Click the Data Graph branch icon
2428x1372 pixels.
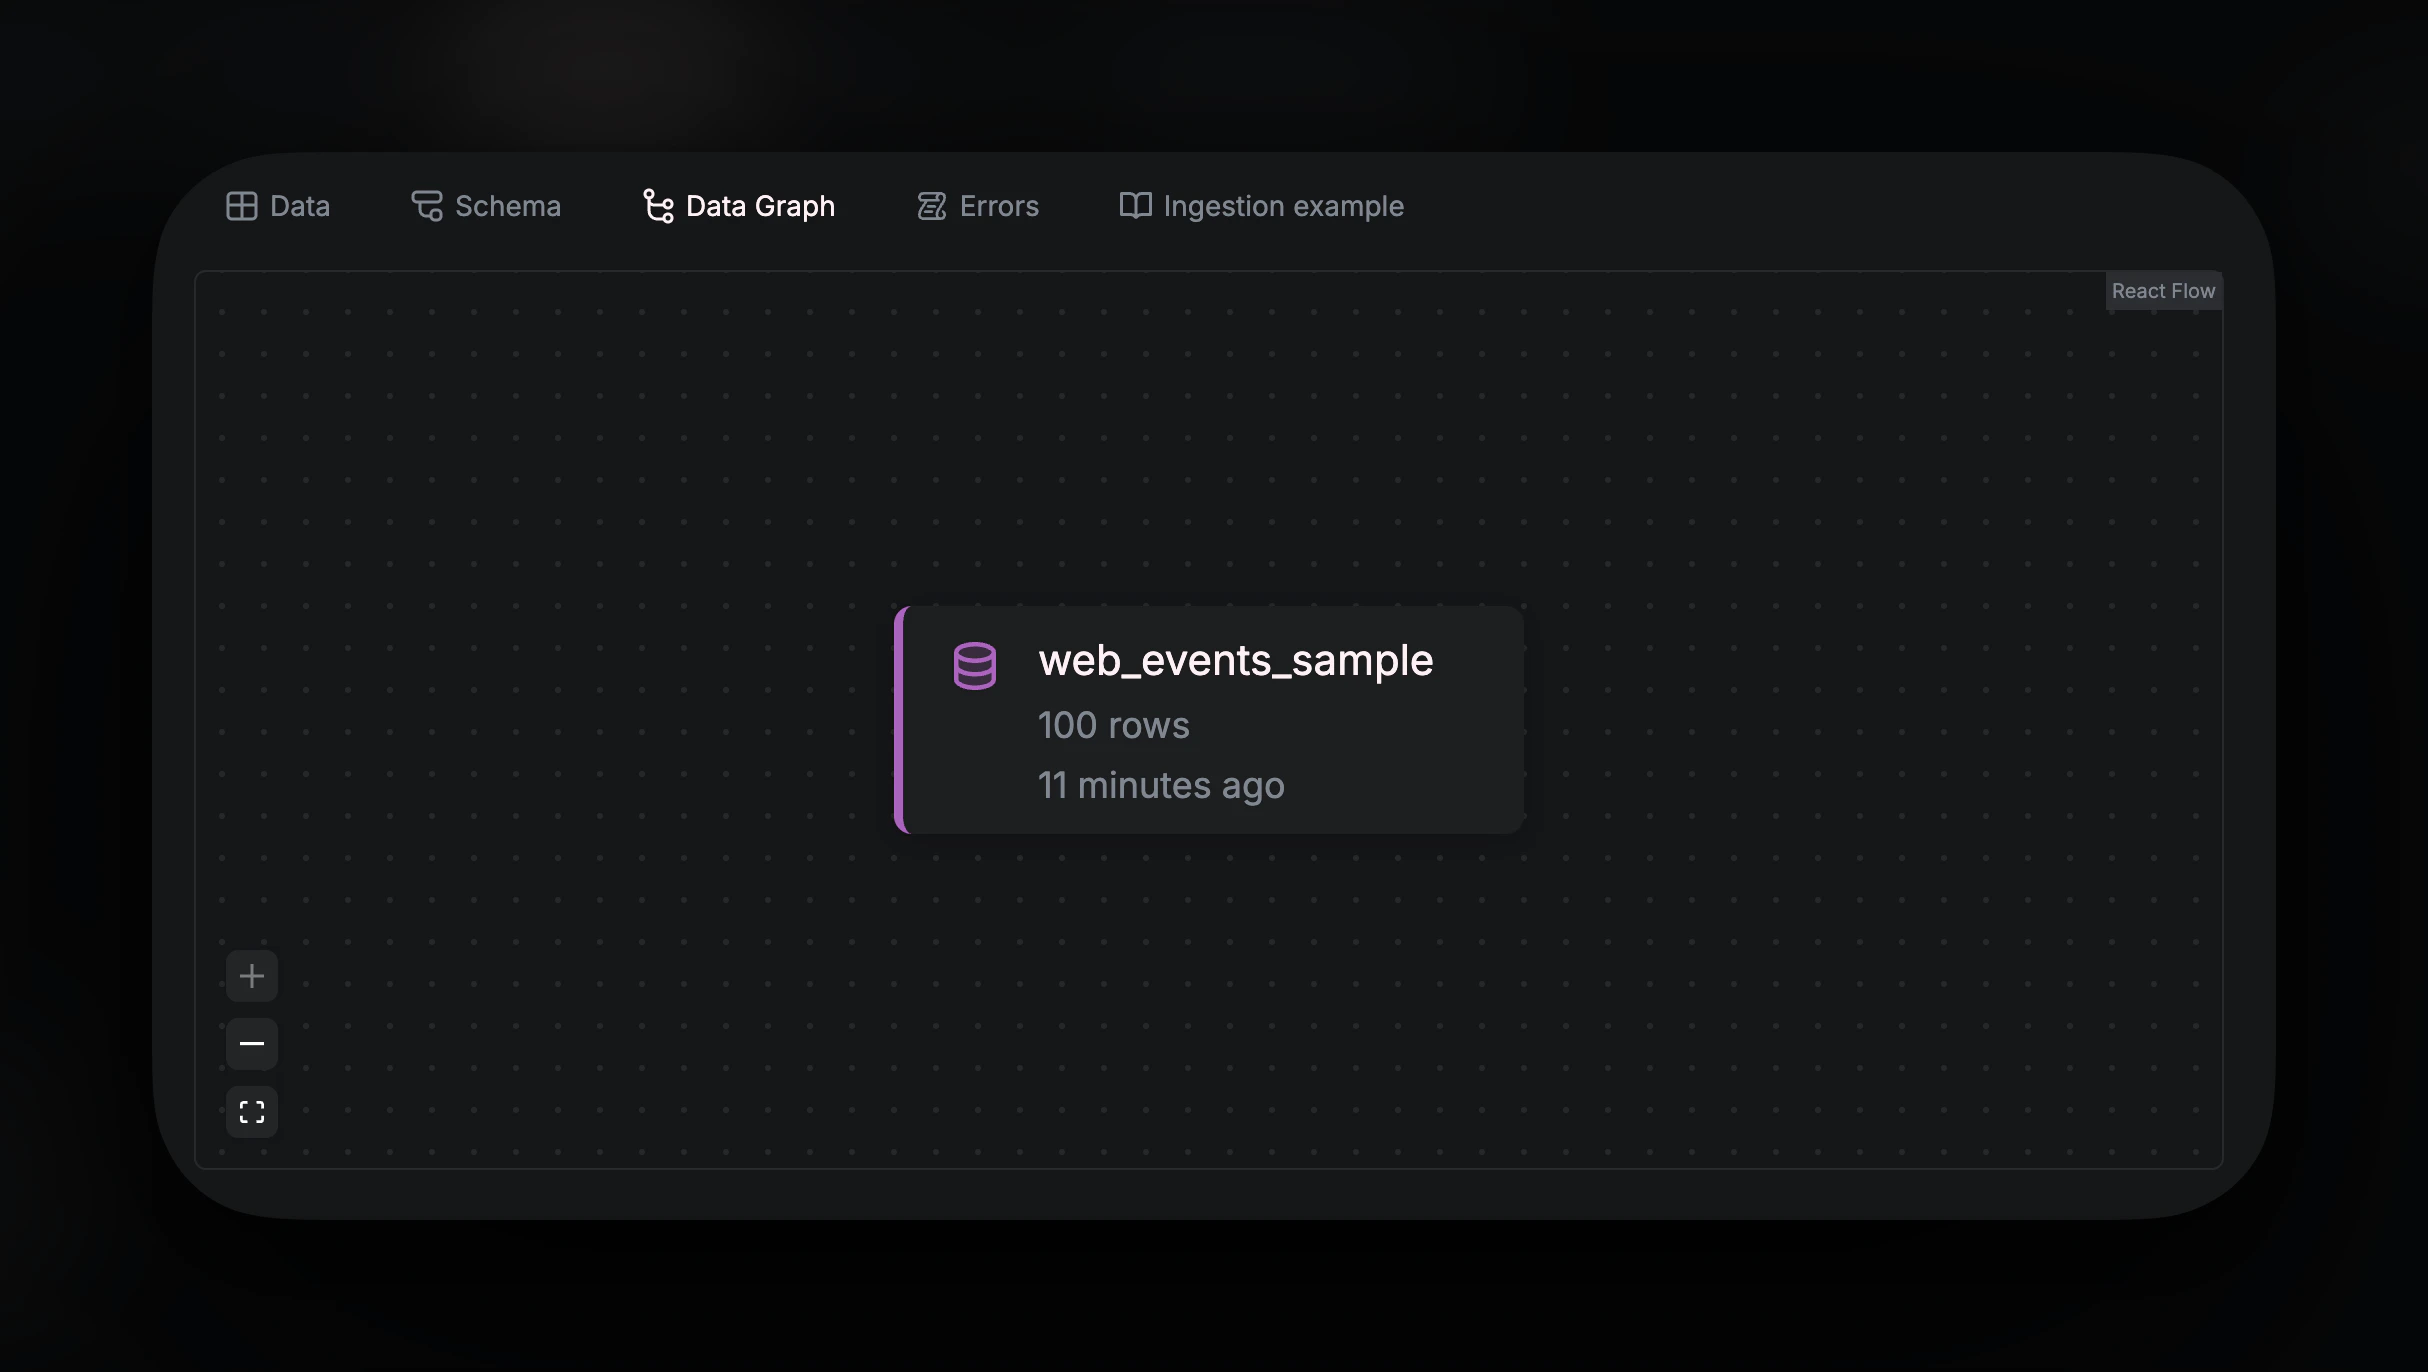point(658,206)
